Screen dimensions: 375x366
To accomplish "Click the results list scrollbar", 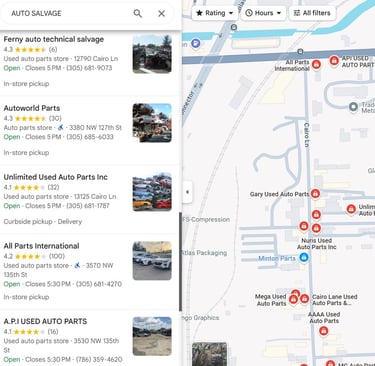I will click(180, 262).
